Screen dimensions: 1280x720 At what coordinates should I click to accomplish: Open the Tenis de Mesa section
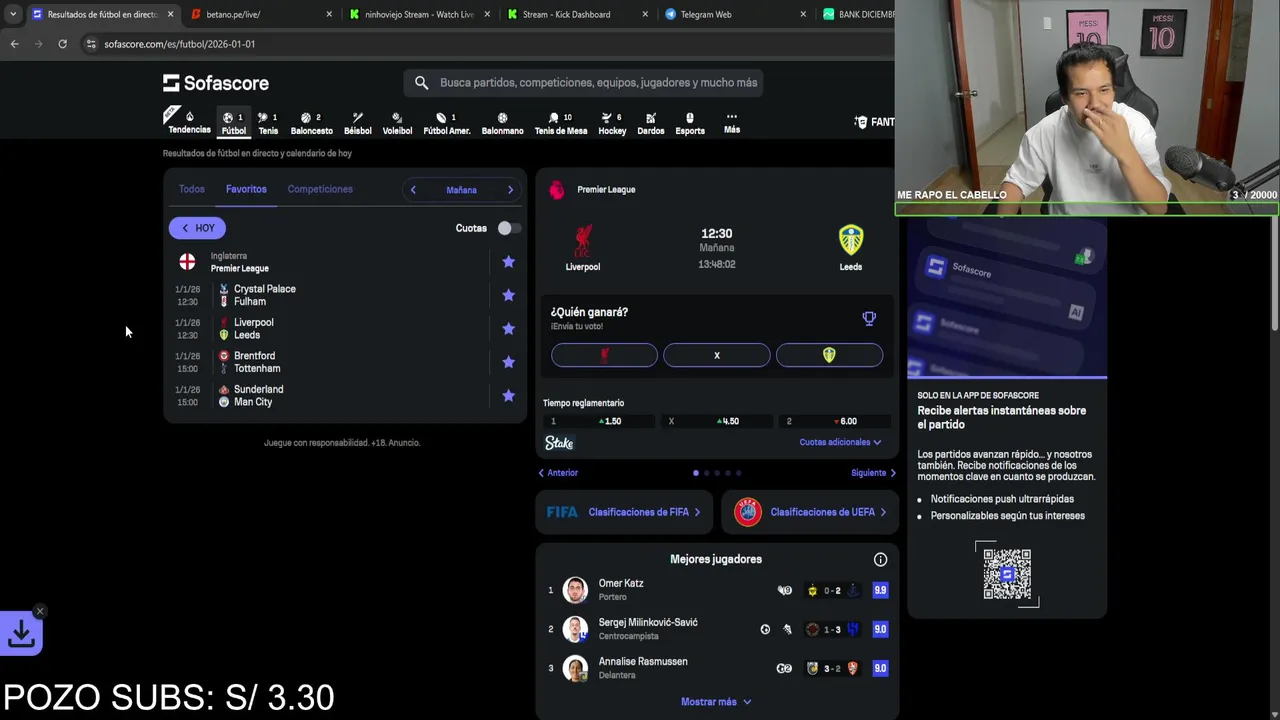pyautogui.click(x=561, y=123)
